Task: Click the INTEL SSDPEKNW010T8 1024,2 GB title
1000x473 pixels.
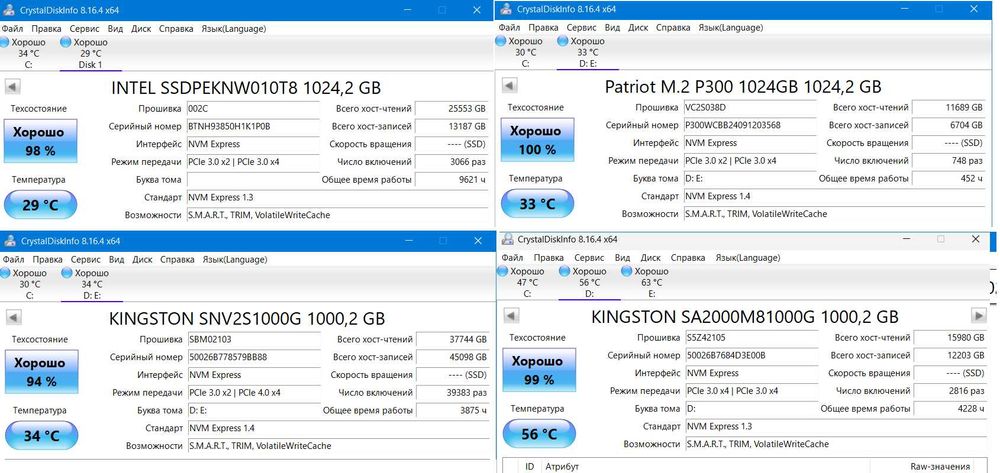Action: click(x=246, y=87)
